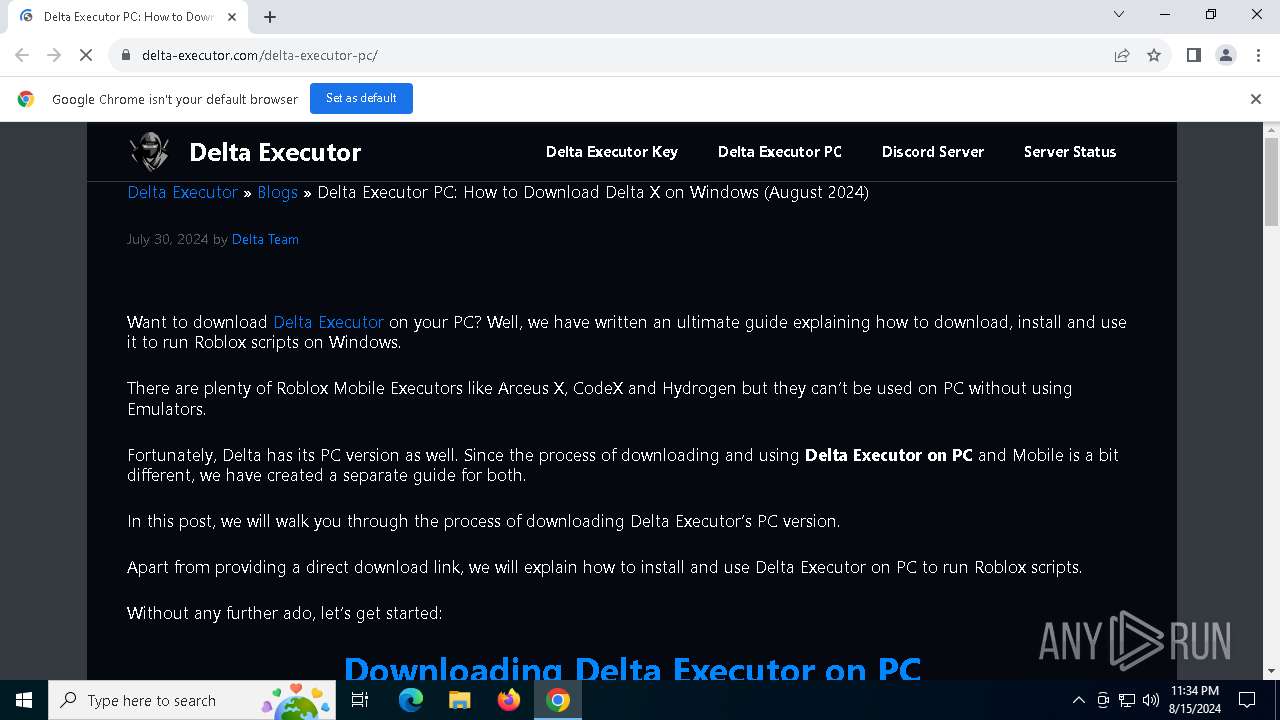Click the page scrollbar thumb

pyautogui.click(x=1272, y=182)
